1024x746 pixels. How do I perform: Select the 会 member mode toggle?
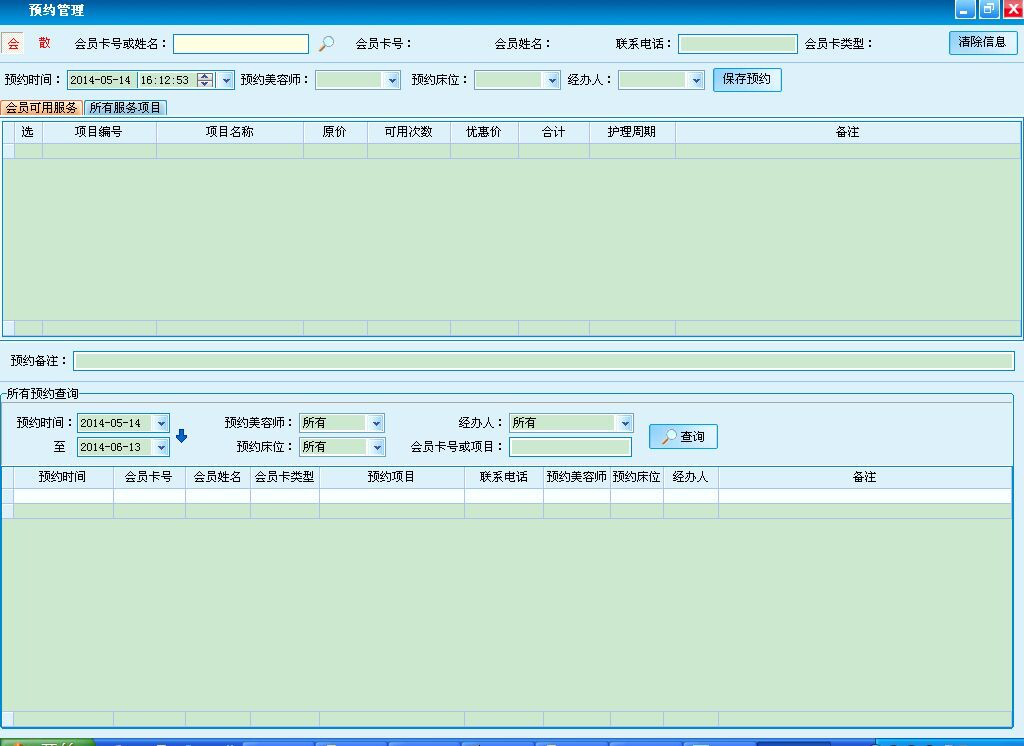click(x=13, y=44)
